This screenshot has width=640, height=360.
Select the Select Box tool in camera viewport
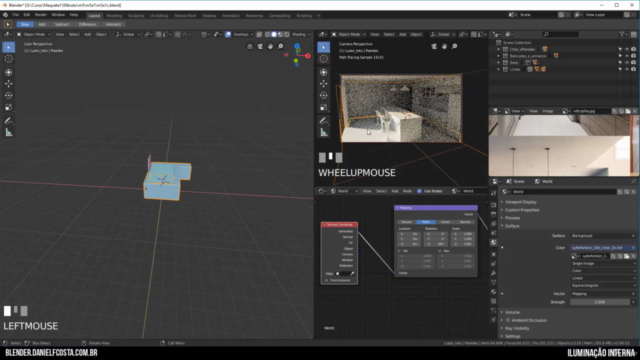(324, 47)
